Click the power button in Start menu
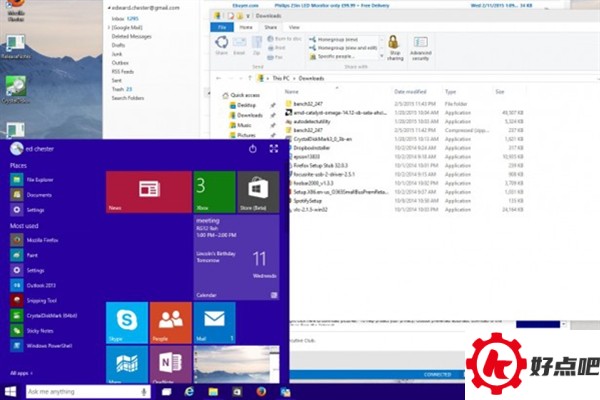 pyautogui.click(x=253, y=149)
